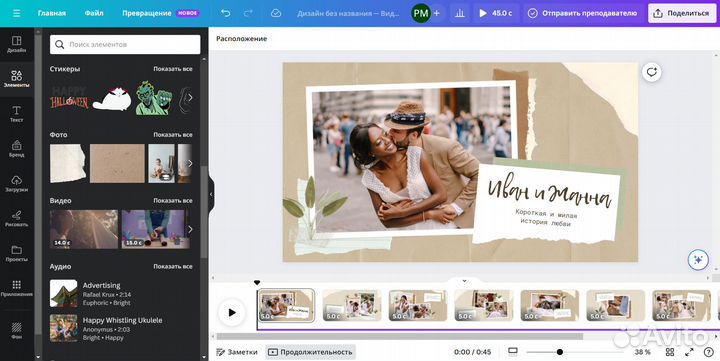Select the third timeline scene thumbnail
Viewport: 720px width, 361px height.
click(418, 305)
